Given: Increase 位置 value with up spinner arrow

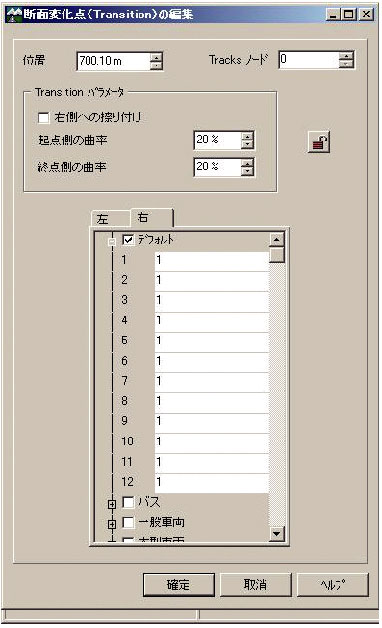Looking at the screenshot, I should coord(156,57).
